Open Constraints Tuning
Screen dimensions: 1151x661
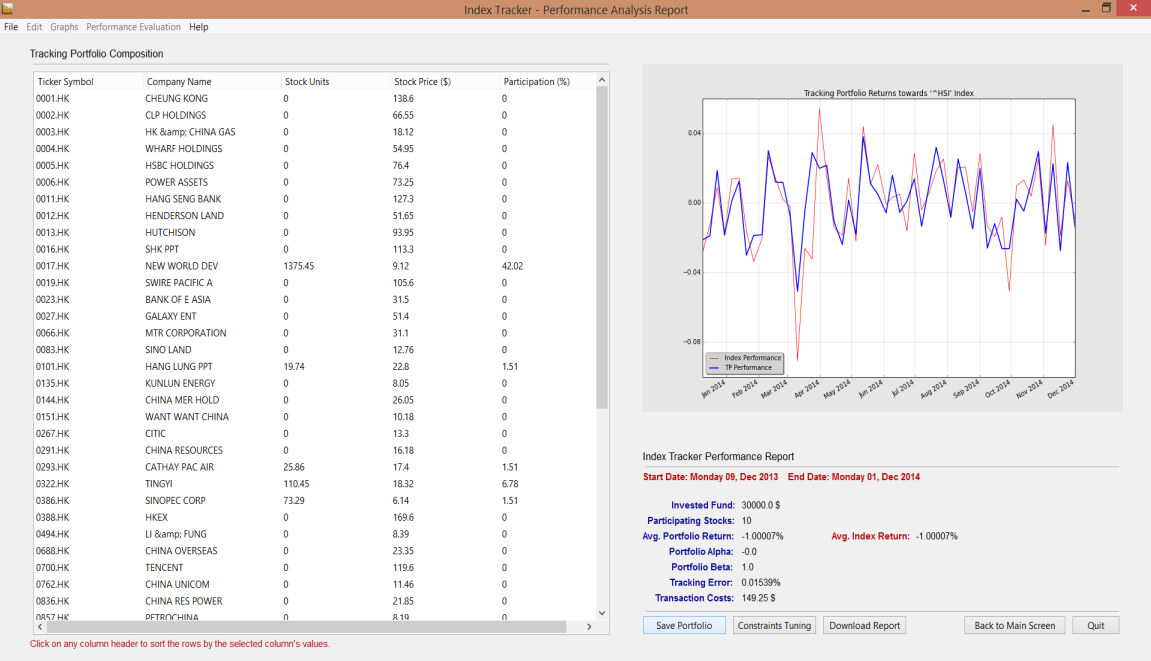pos(774,626)
